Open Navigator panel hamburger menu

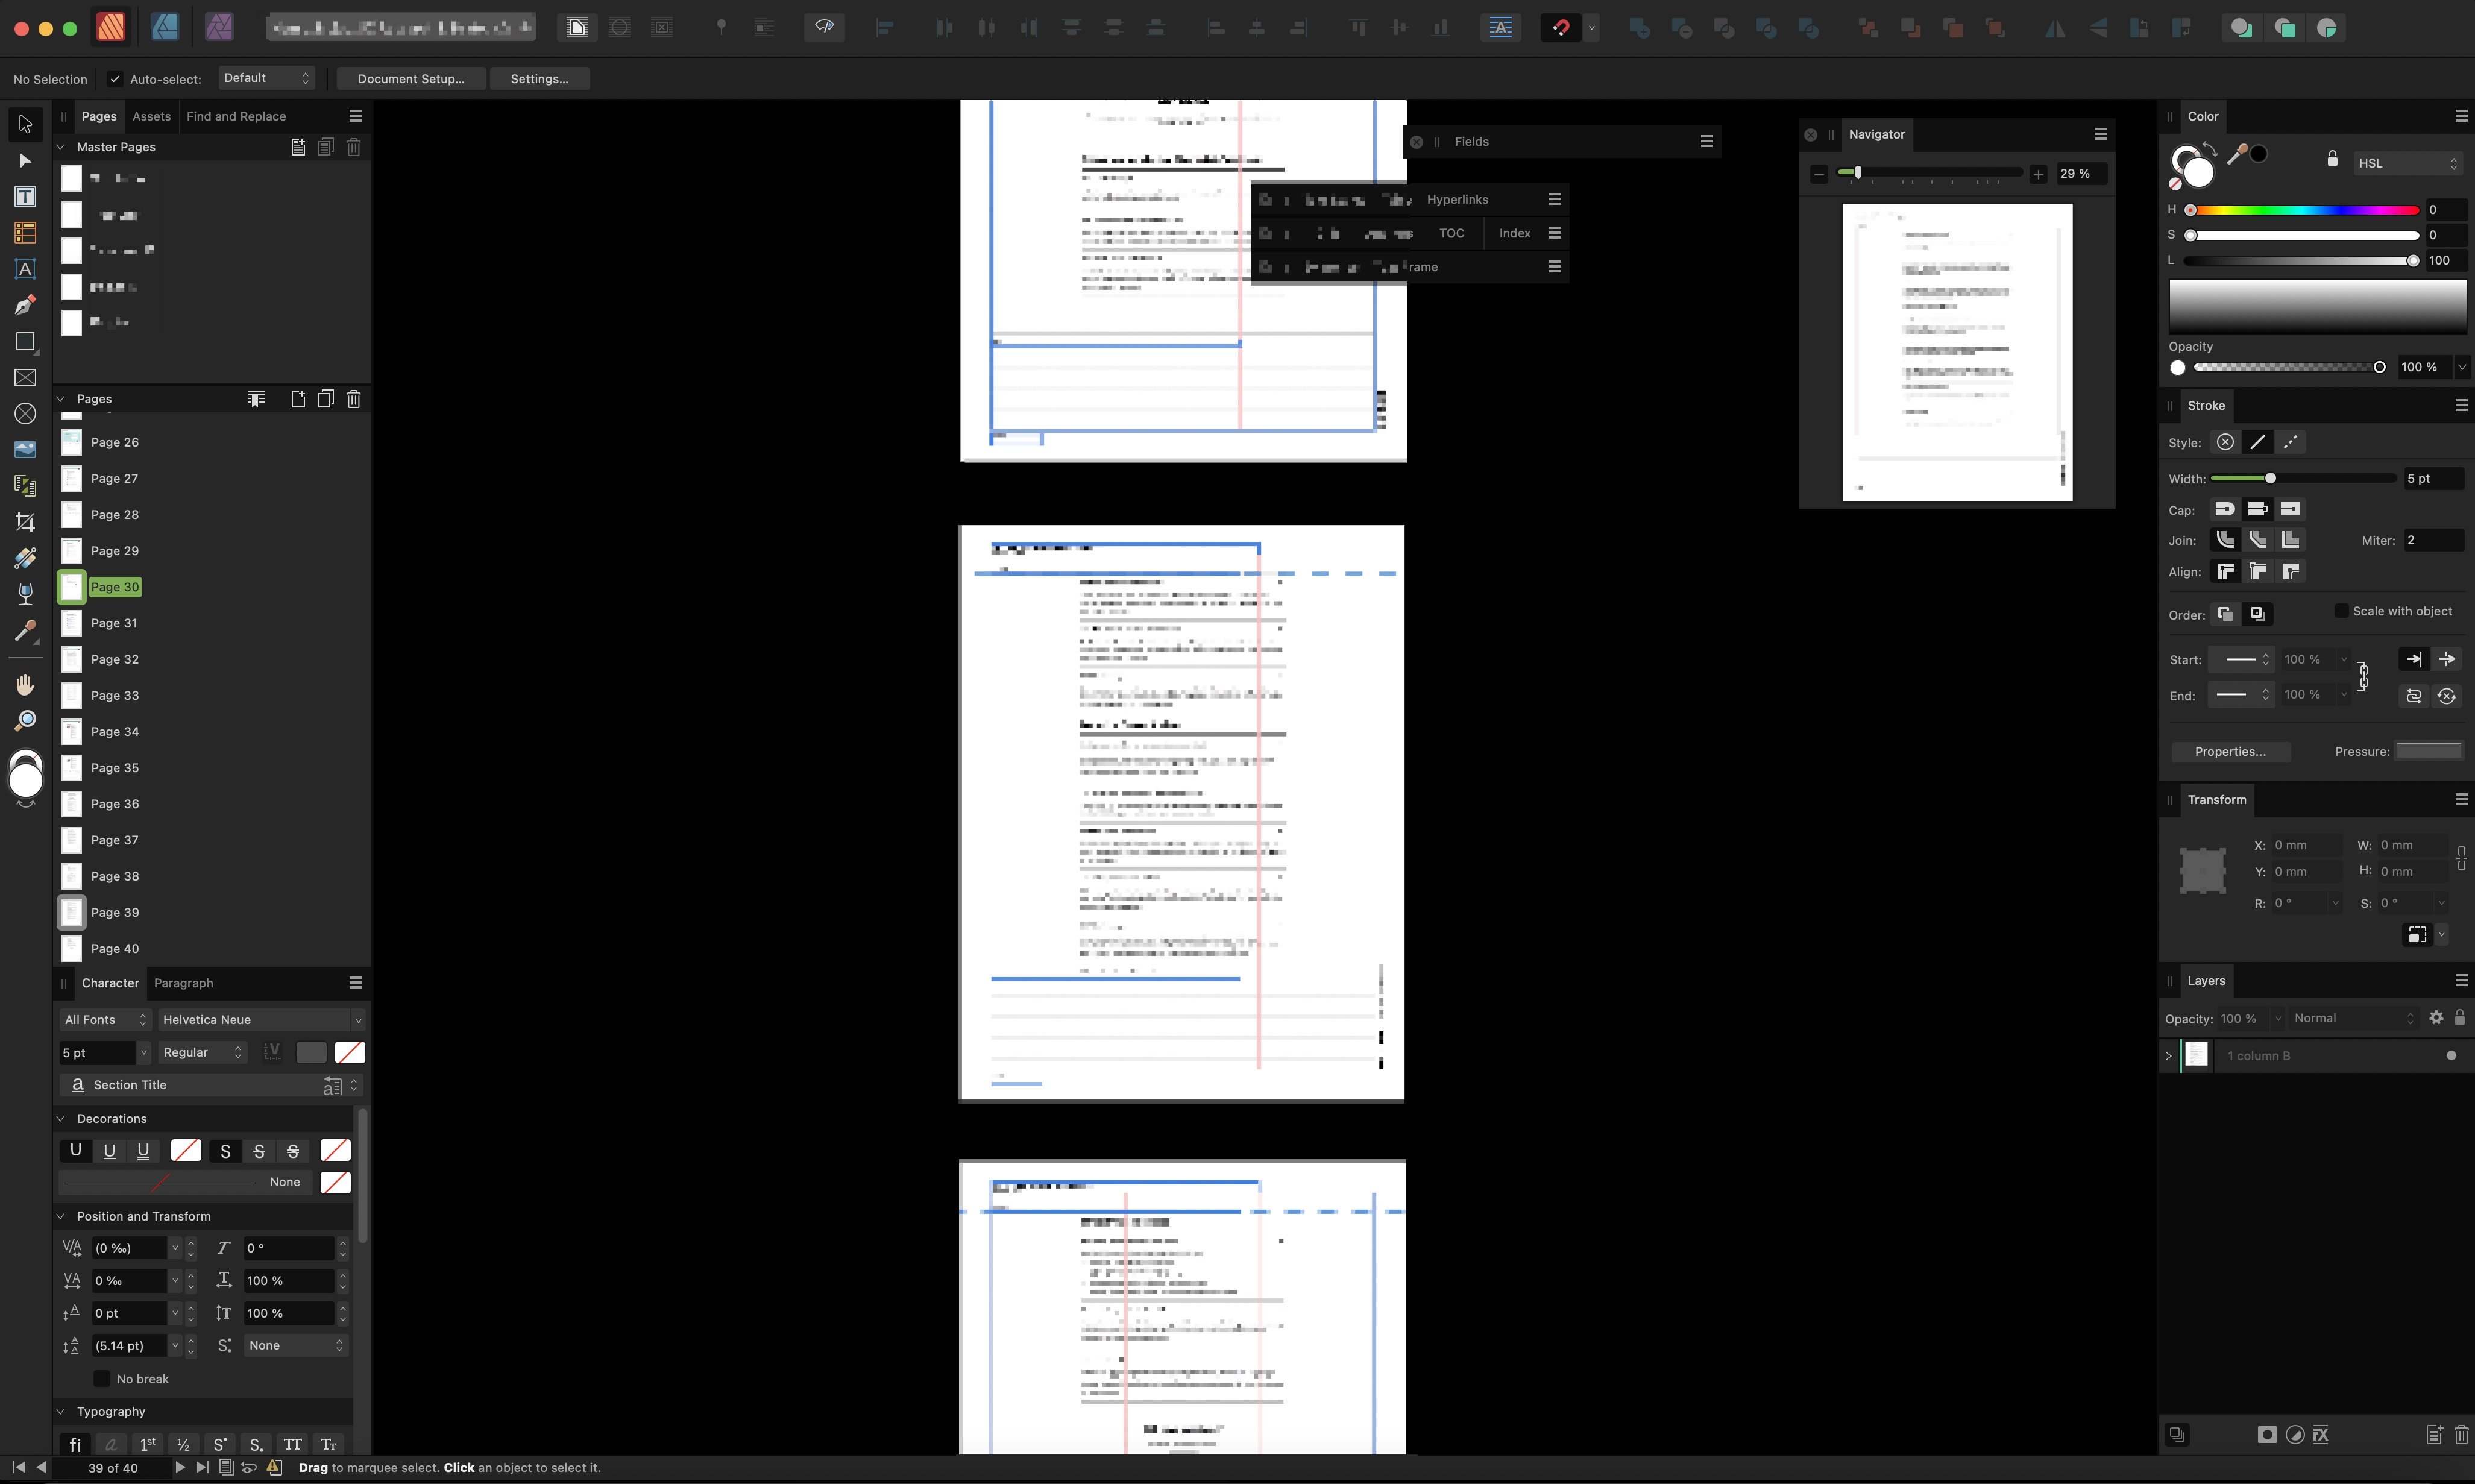click(x=2100, y=134)
